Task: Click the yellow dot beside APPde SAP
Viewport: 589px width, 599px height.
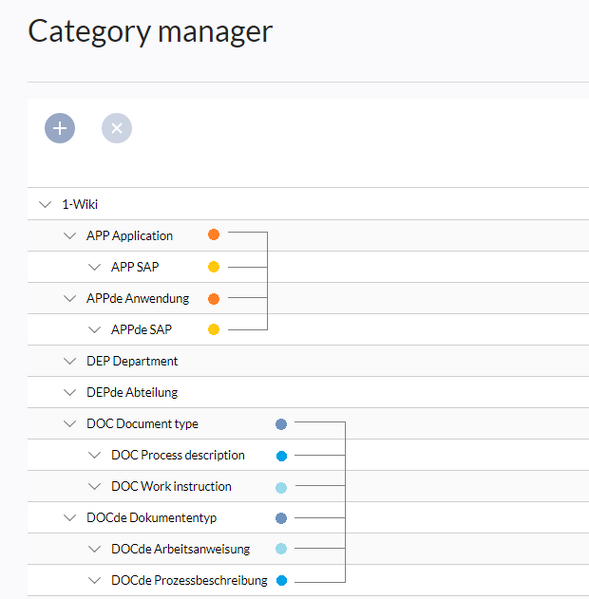Action: tap(214, 329)
